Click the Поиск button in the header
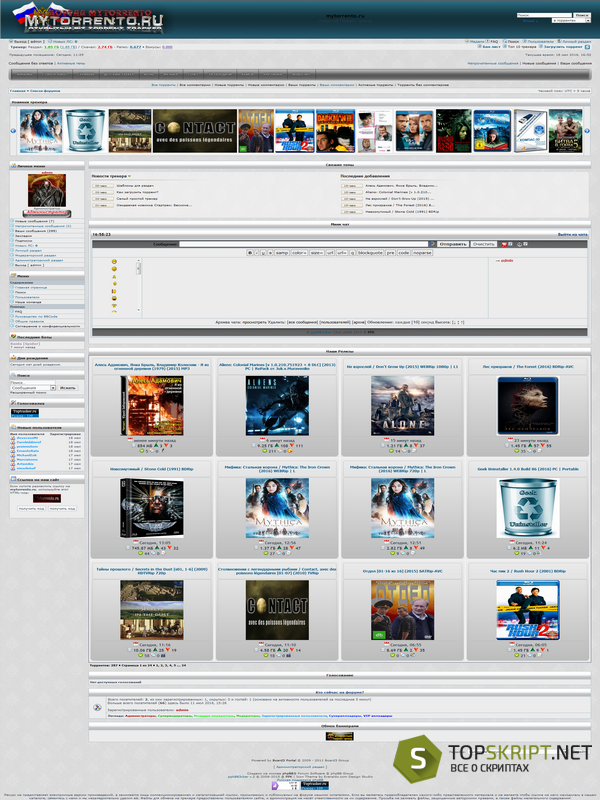 (x=582, y=15)
